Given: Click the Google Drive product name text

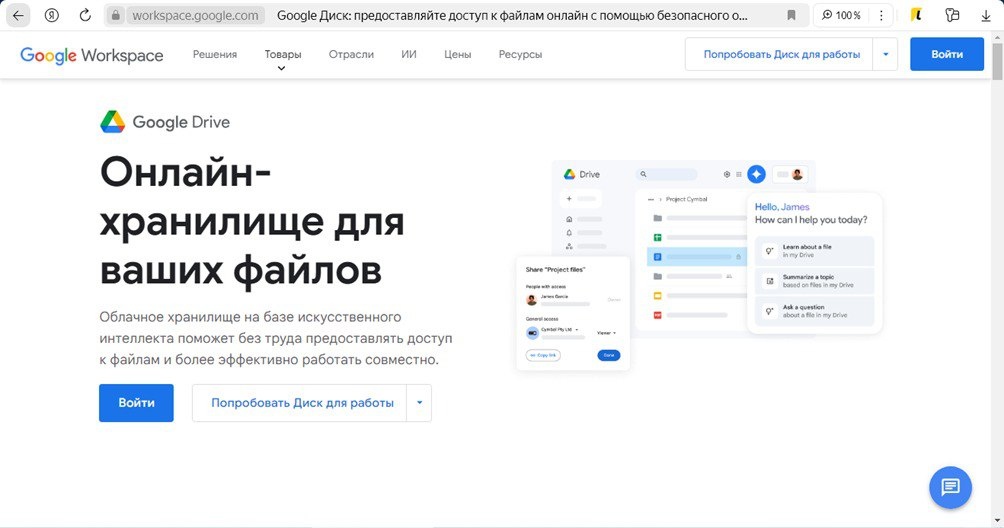Looking at the screenshot, I should 181,122.
